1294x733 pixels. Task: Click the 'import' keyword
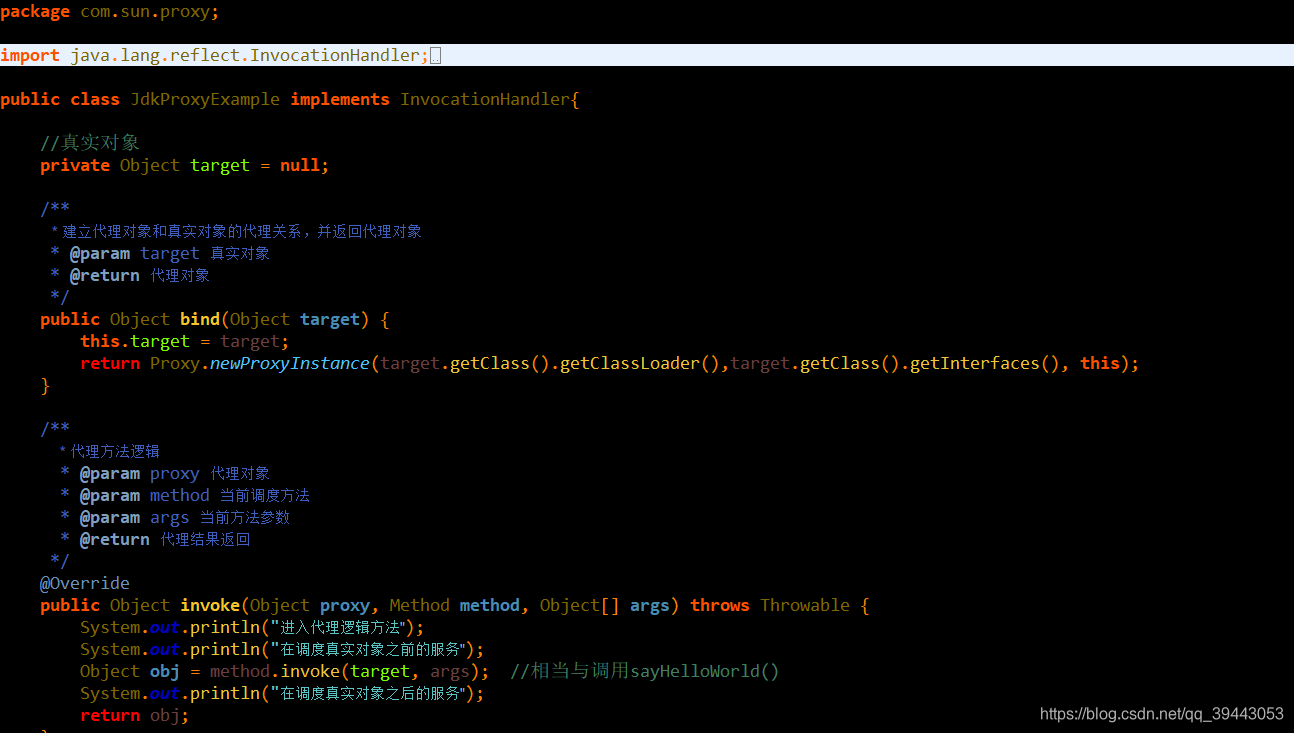(x=30, y=55)
